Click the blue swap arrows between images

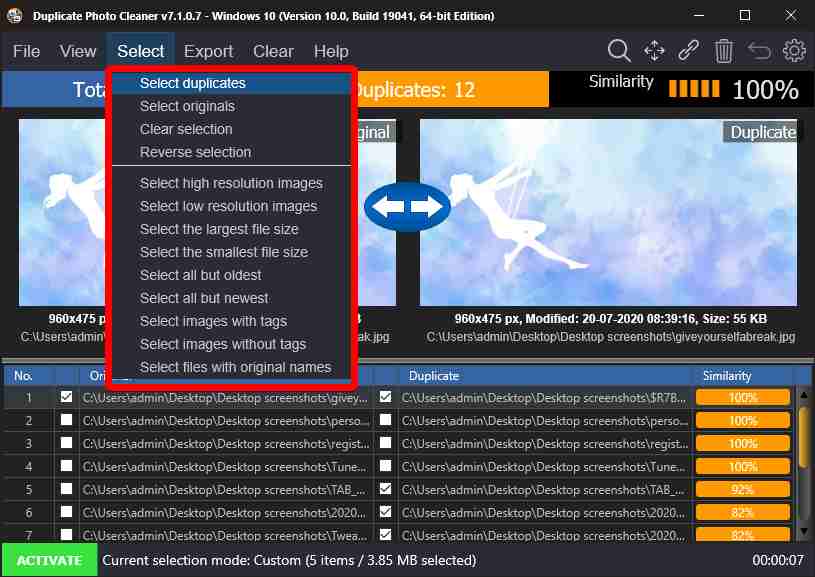tap(407, 207)
